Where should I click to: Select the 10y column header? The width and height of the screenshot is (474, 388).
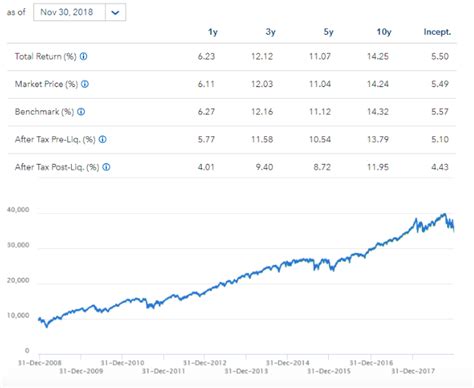tap(384, 32)
